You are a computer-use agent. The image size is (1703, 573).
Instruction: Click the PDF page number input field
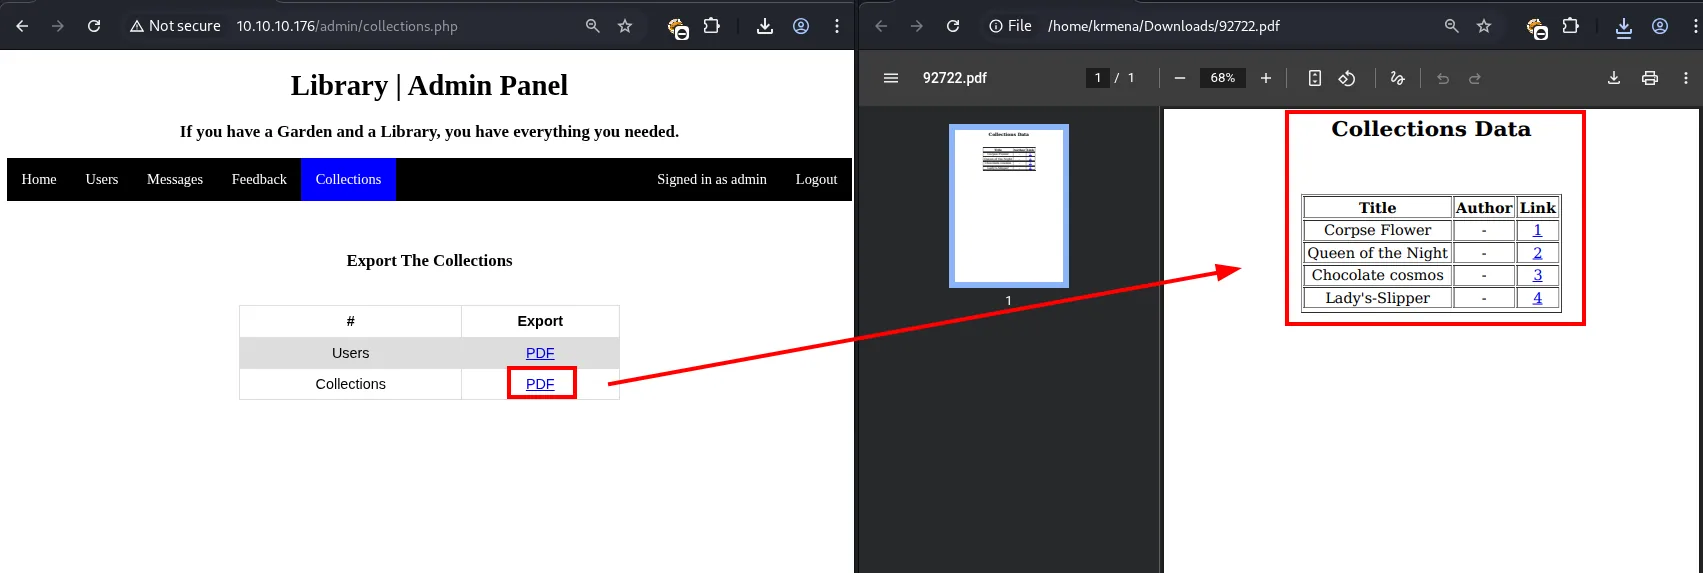click(1098, 78)
